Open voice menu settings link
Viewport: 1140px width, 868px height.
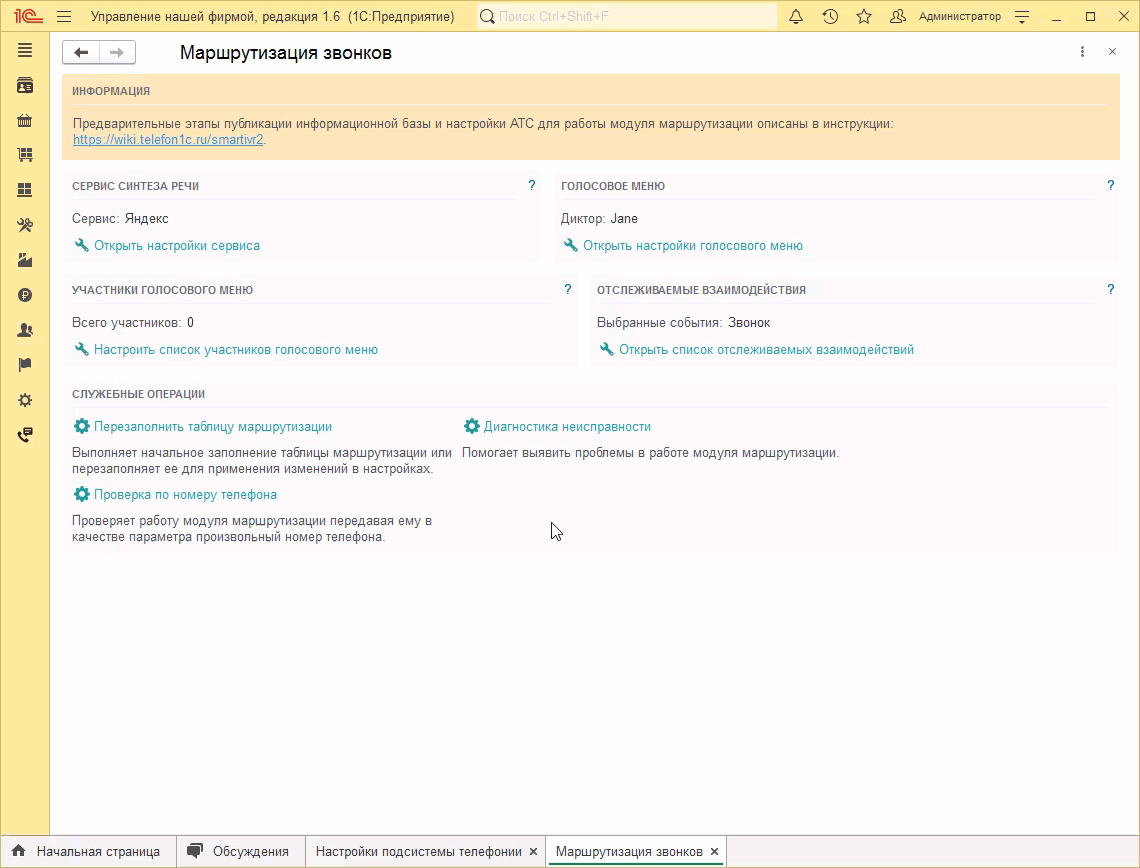[x=692, y=246]
